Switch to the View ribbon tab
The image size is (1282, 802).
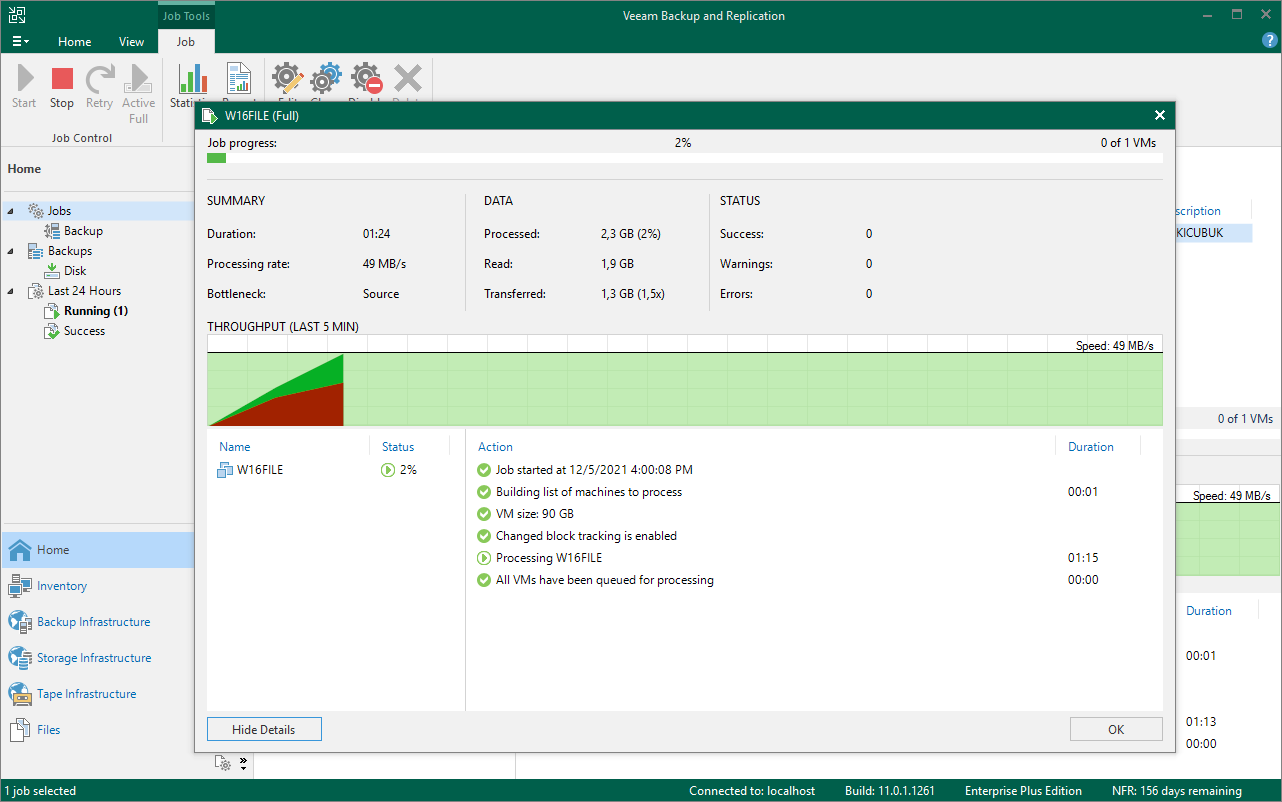[x=131, y=42]
